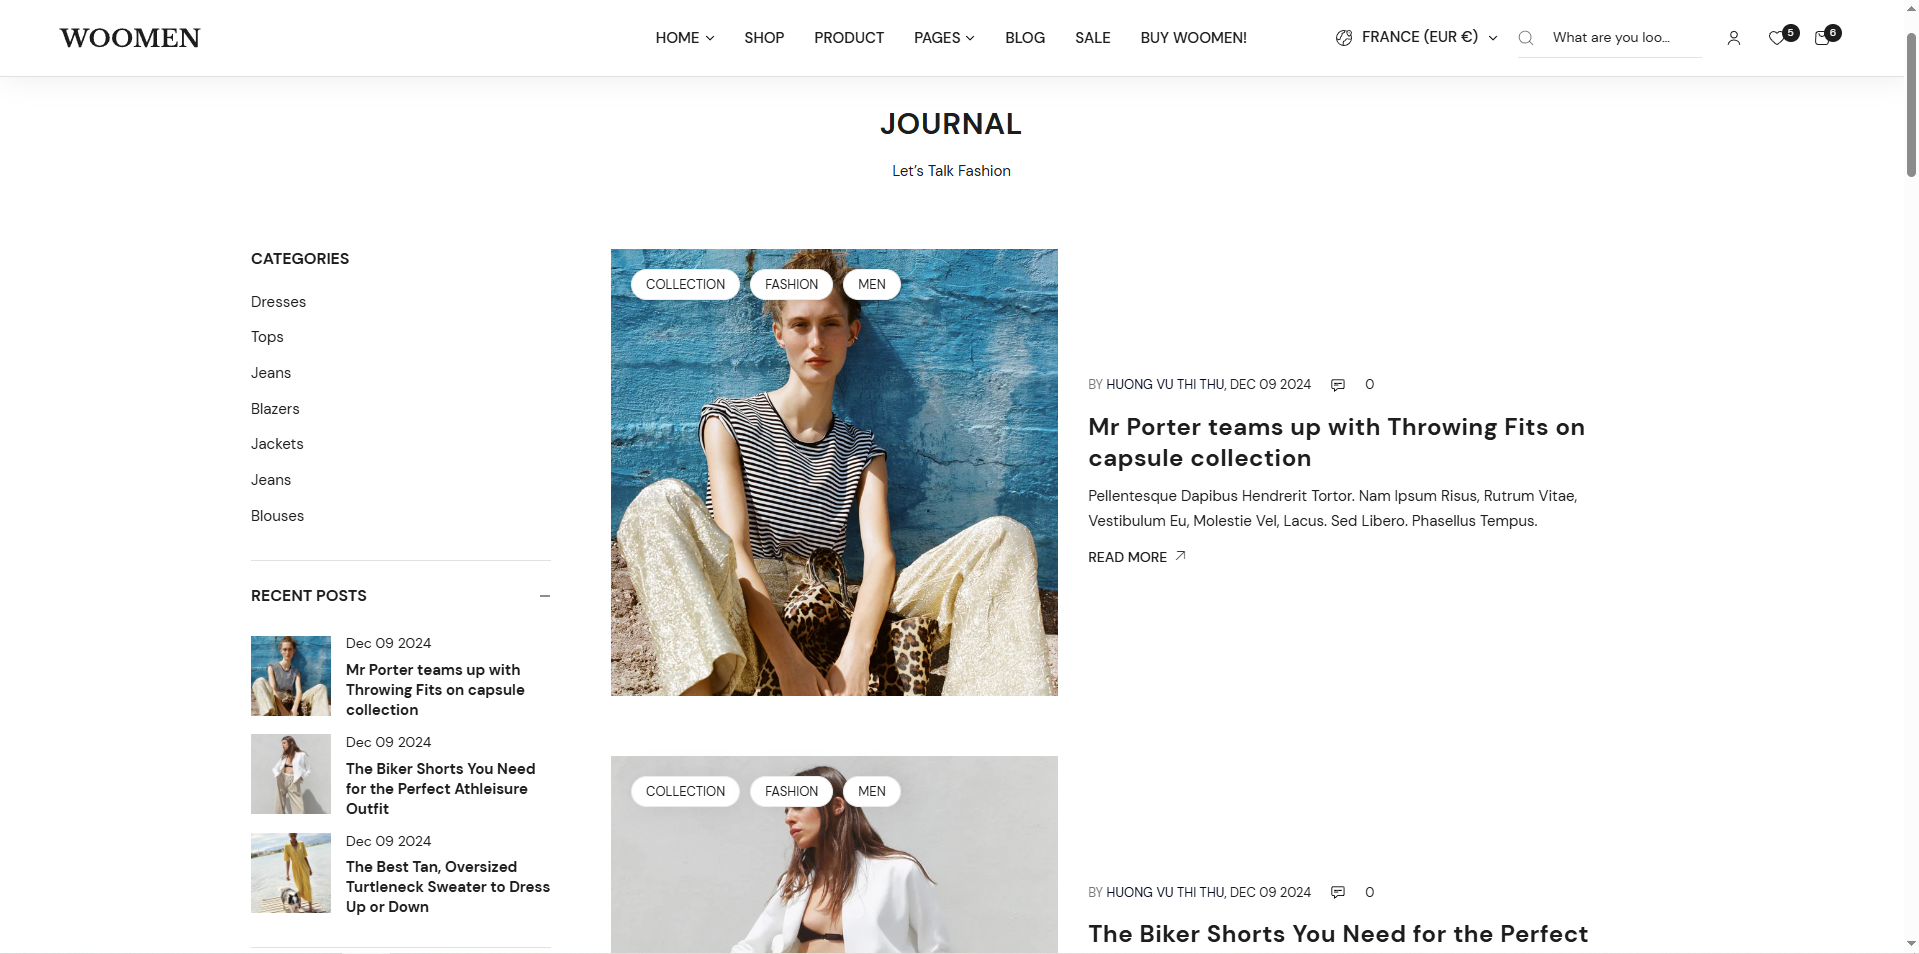This screenshot has width=1919, height=954.
Task: Open the wishlist heart icon
Action: pyautogui.click(x=1777, y=38)
